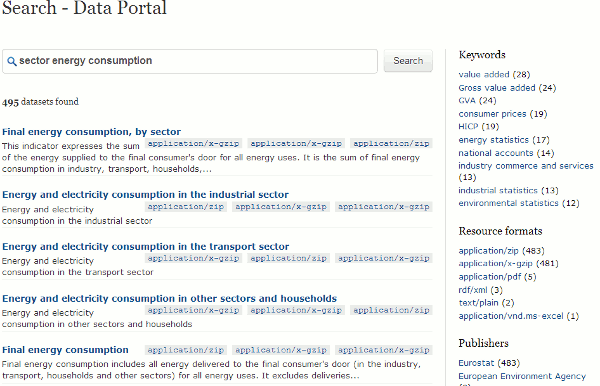Viewport: 600px width, 386px height.
Task: Filter by energy statistics keyword
Action: (x=493, y=140)
